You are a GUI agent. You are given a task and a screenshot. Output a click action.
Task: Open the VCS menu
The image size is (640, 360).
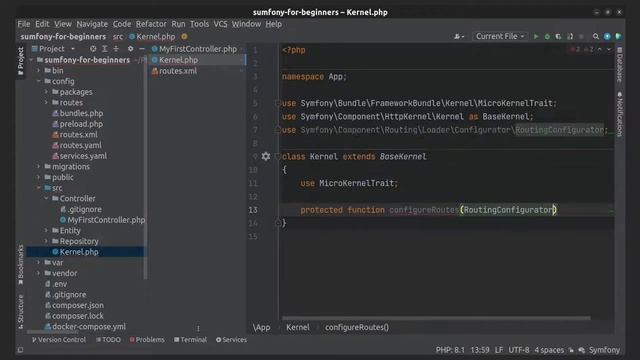click(x=220, y=24)
